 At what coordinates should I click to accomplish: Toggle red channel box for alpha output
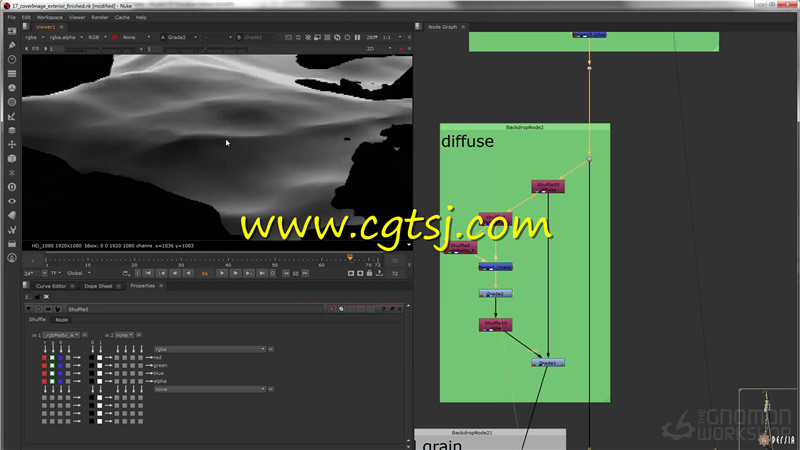tap(44, 381)
